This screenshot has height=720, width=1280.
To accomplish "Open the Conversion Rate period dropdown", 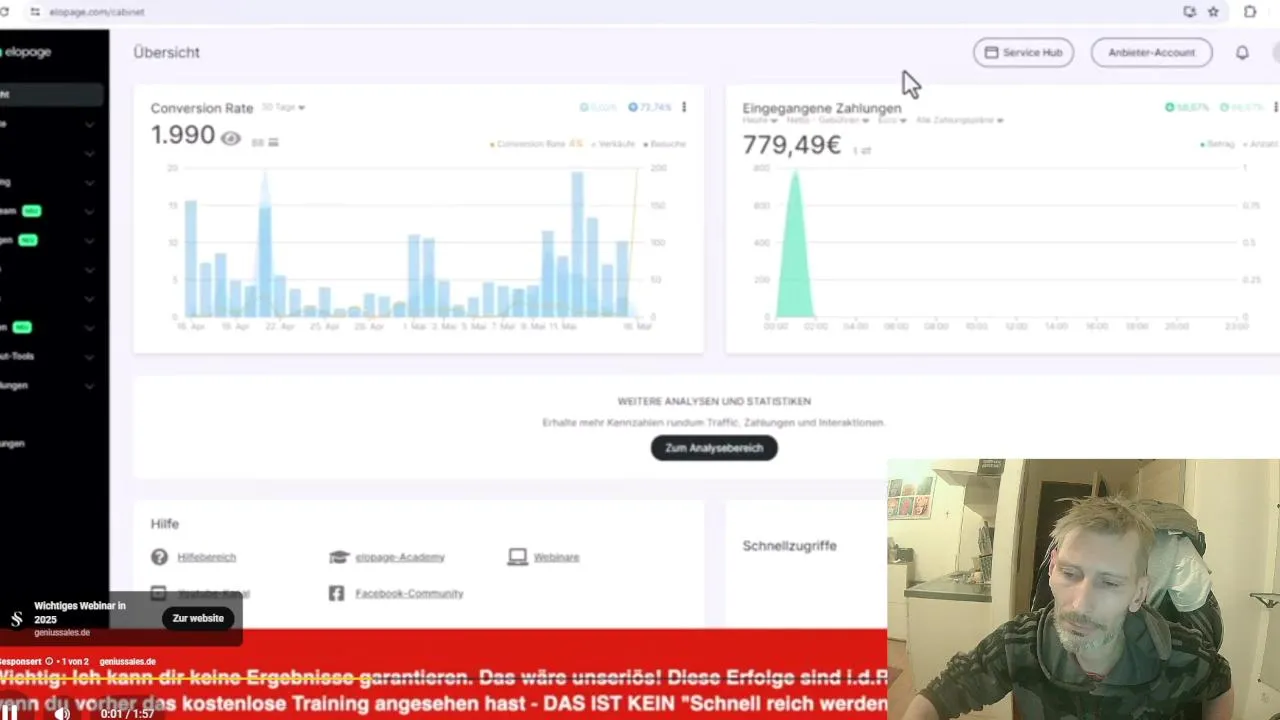I will click(283, 107).
